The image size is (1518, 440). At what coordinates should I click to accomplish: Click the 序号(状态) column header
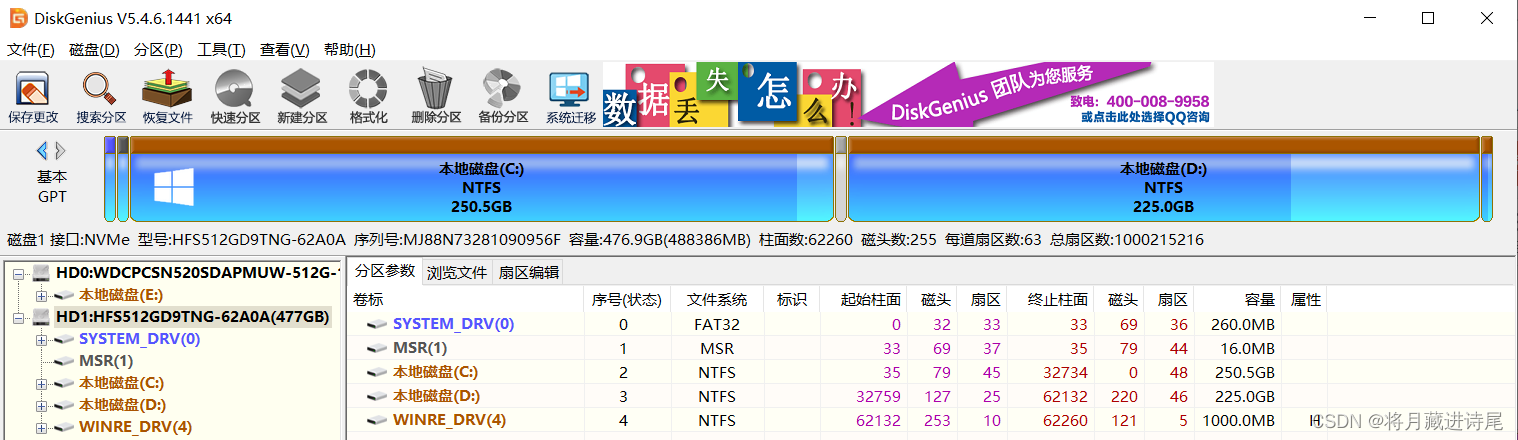click(627, 299)
